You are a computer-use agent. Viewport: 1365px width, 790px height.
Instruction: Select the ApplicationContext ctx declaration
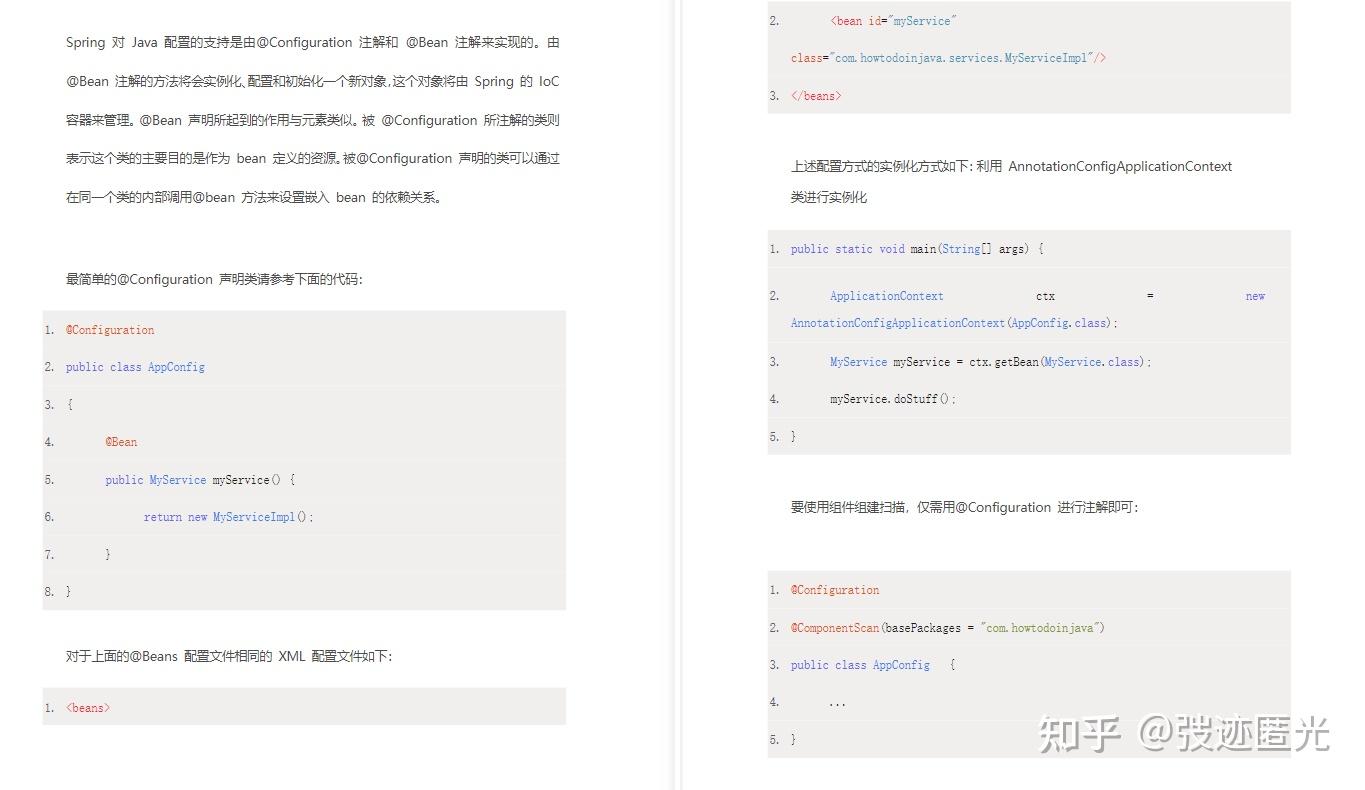coord(886,295)
